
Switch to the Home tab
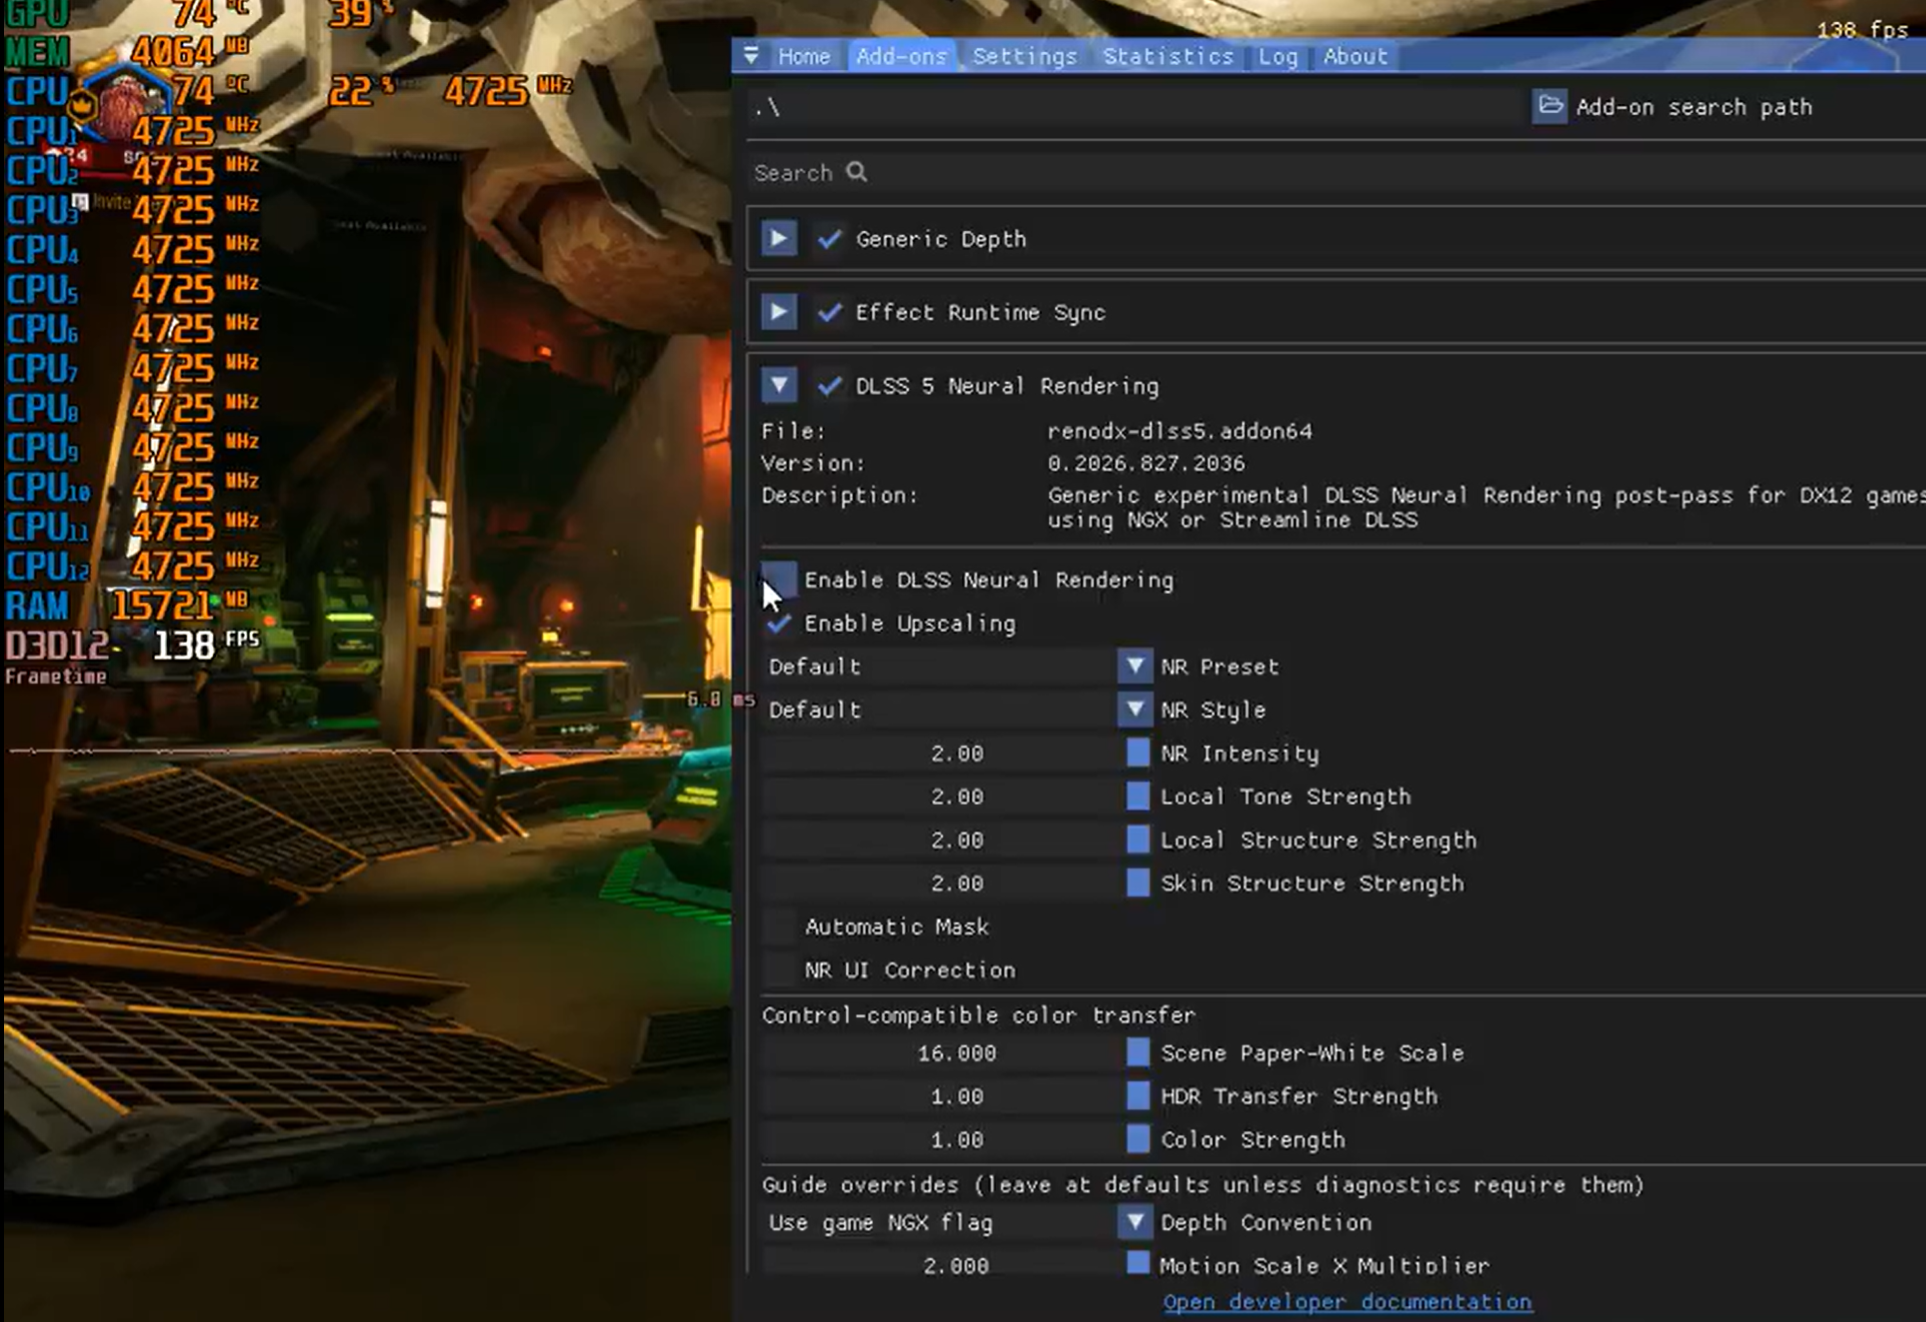click(804, 56)
